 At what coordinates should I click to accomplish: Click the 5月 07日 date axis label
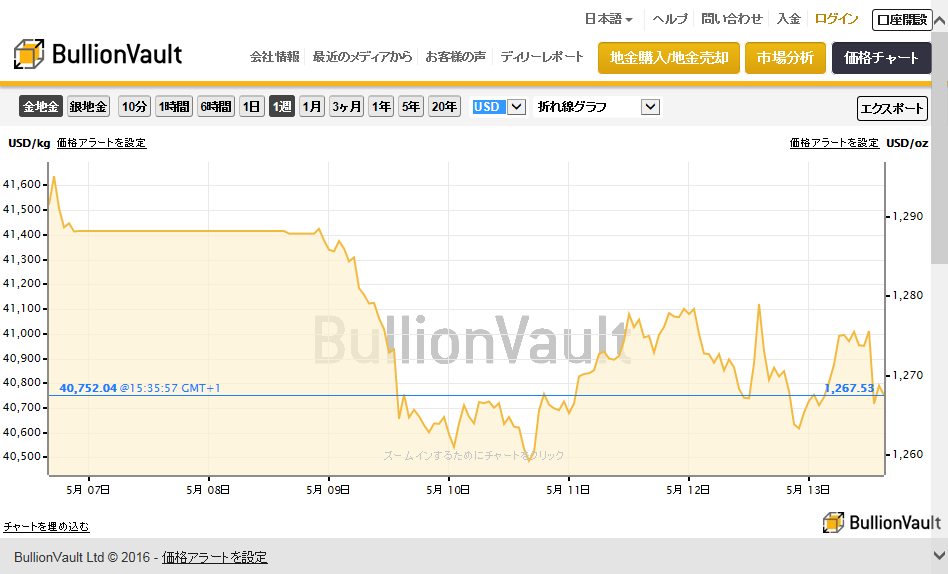[88, 489]
